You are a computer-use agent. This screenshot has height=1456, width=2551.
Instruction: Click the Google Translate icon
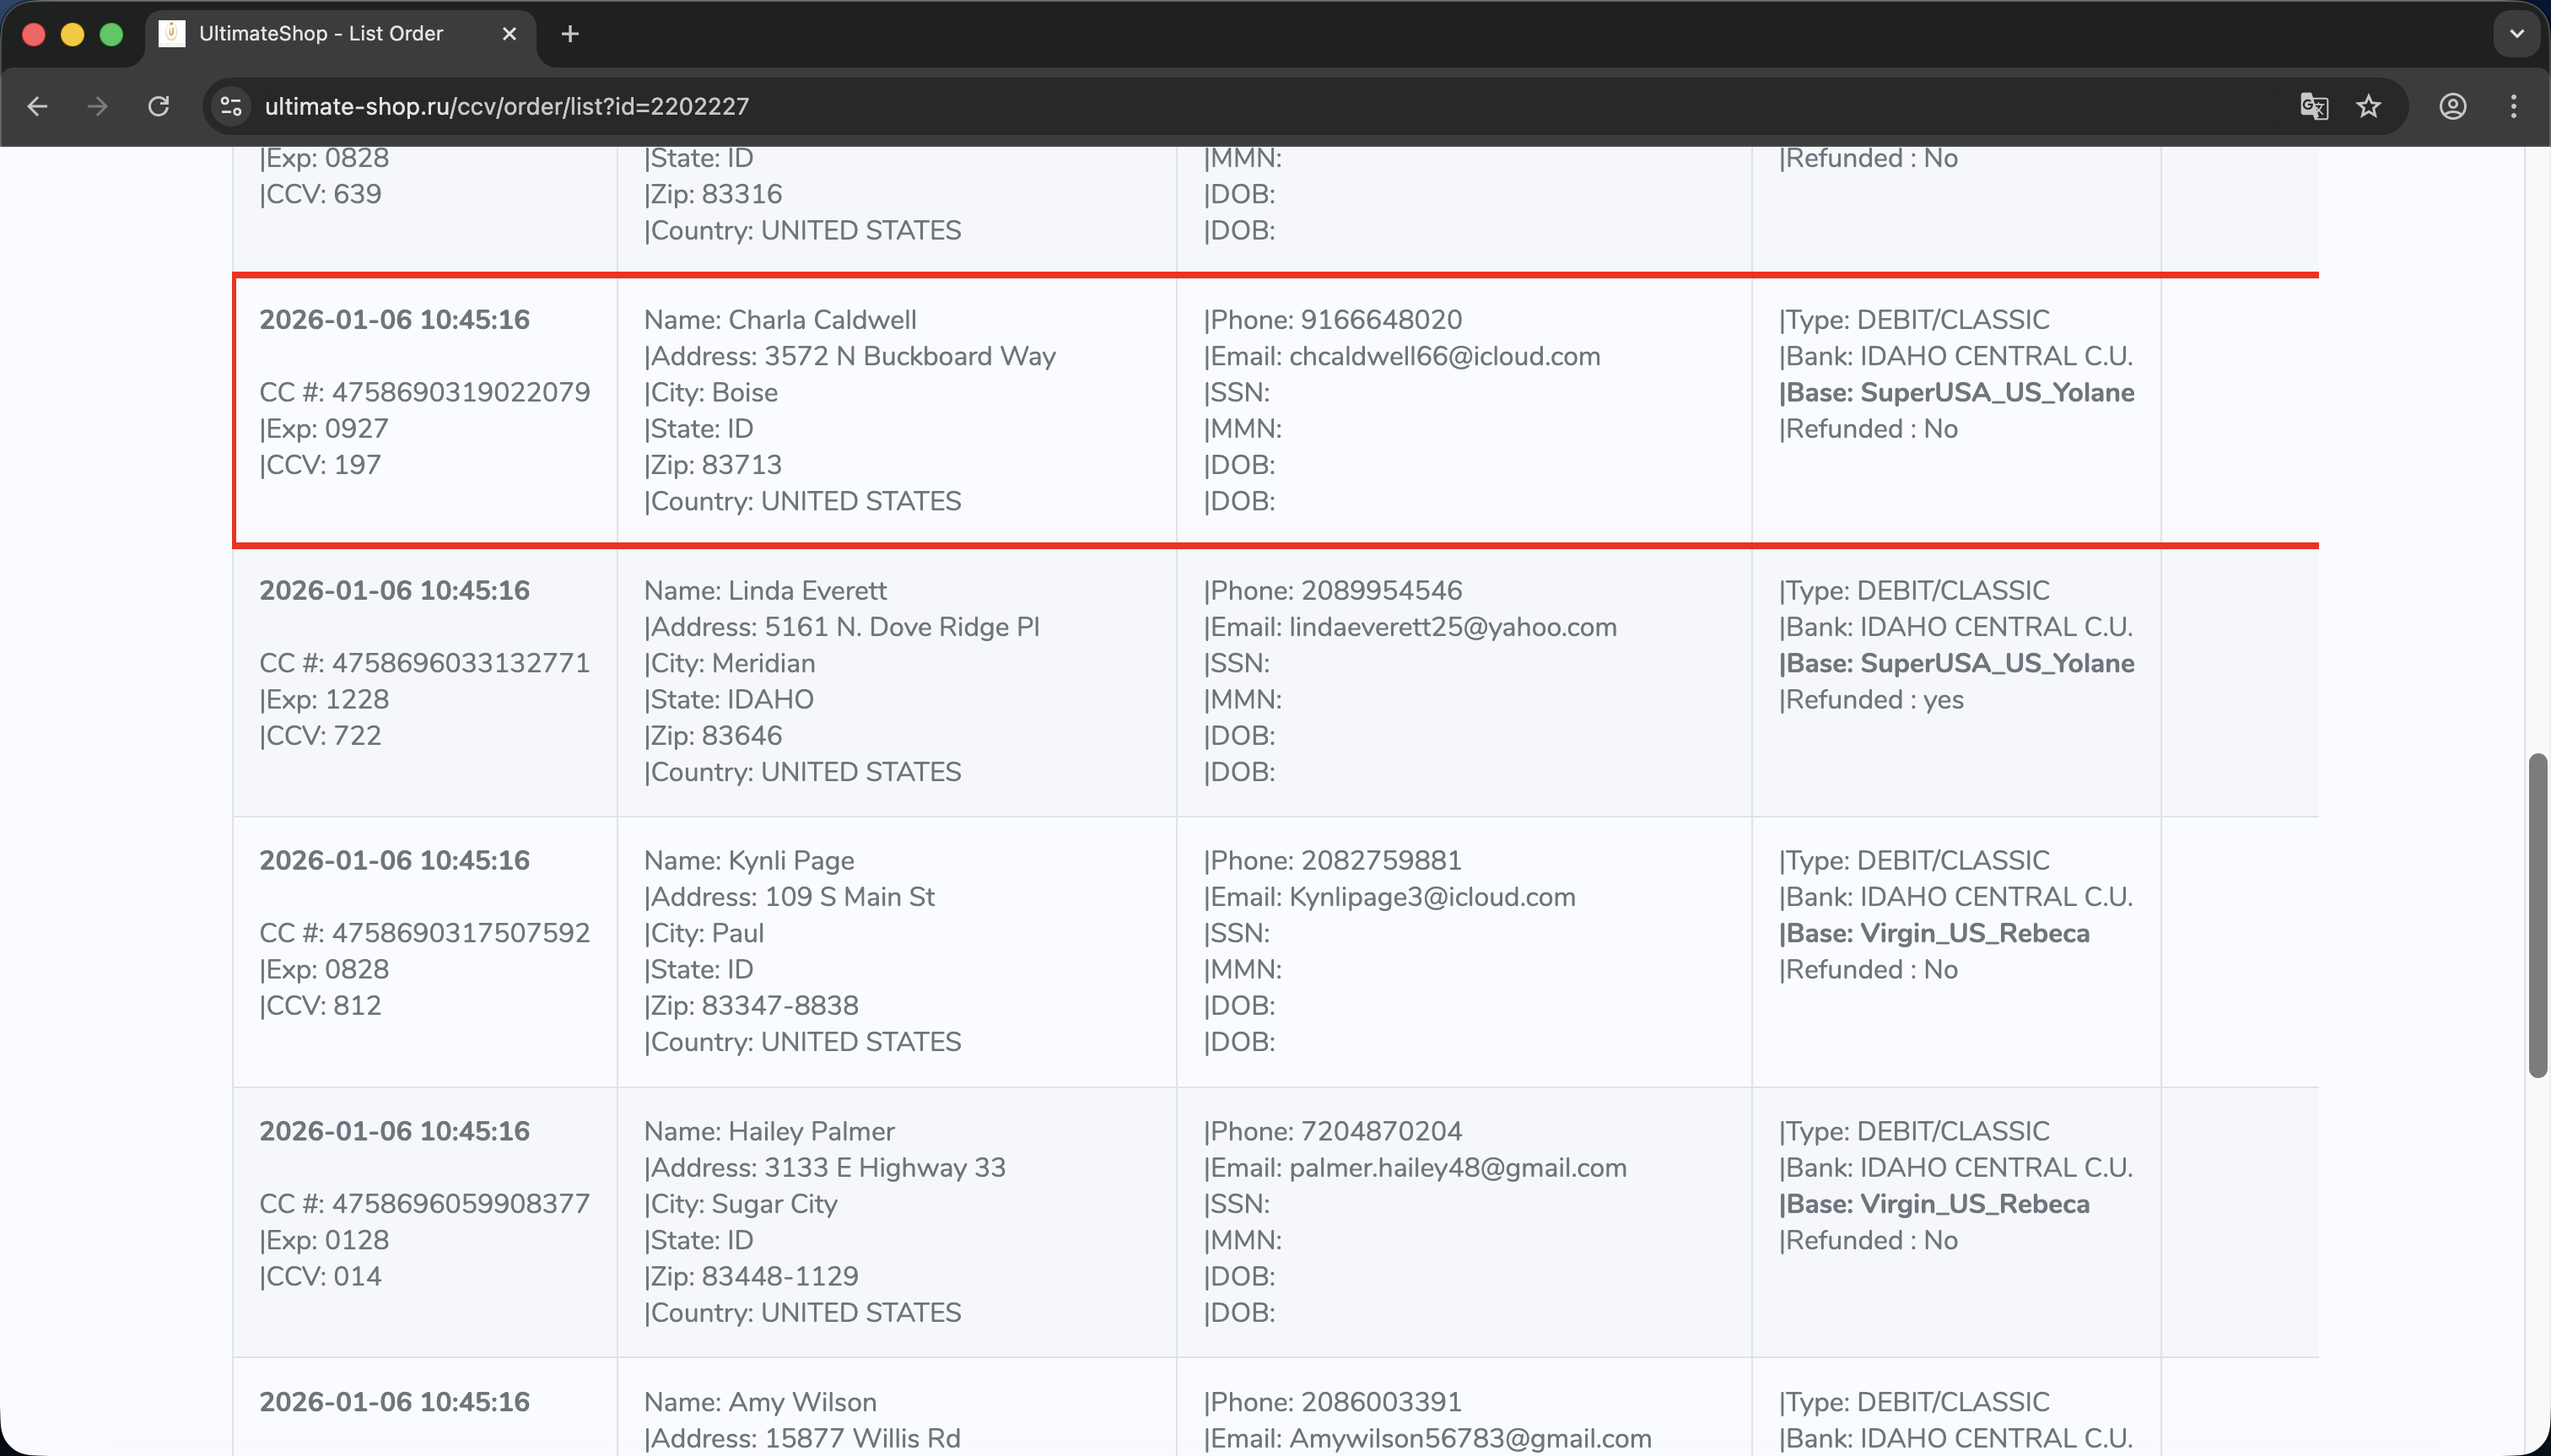(x=2313, y=106)
